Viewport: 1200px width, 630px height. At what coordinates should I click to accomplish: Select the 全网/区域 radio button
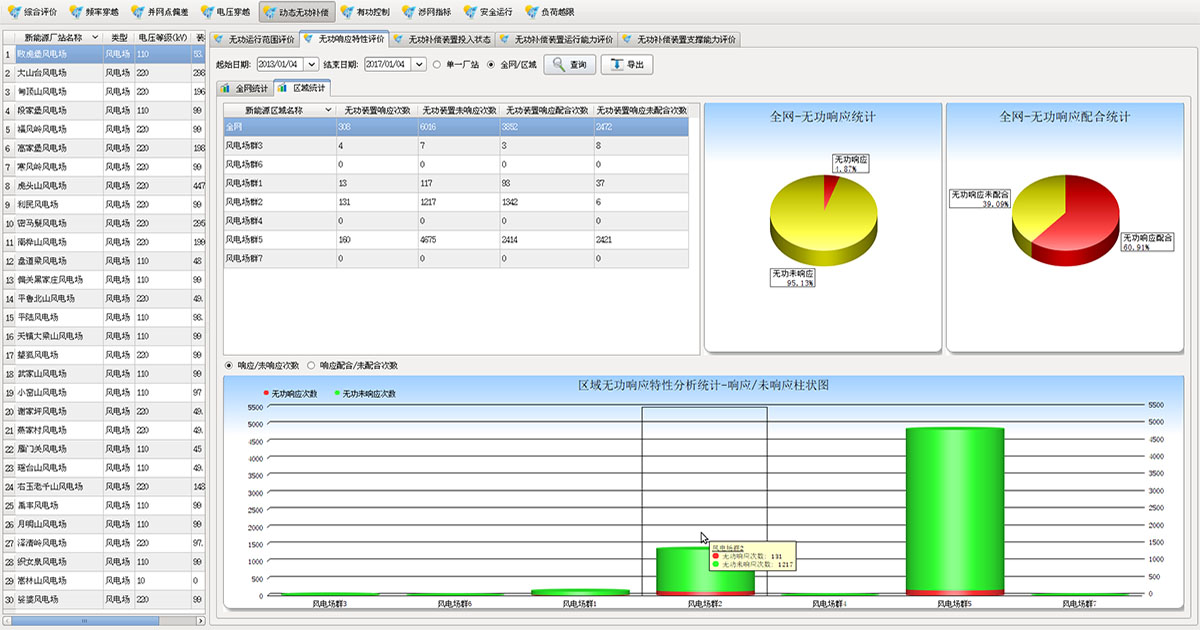(491, 65)
